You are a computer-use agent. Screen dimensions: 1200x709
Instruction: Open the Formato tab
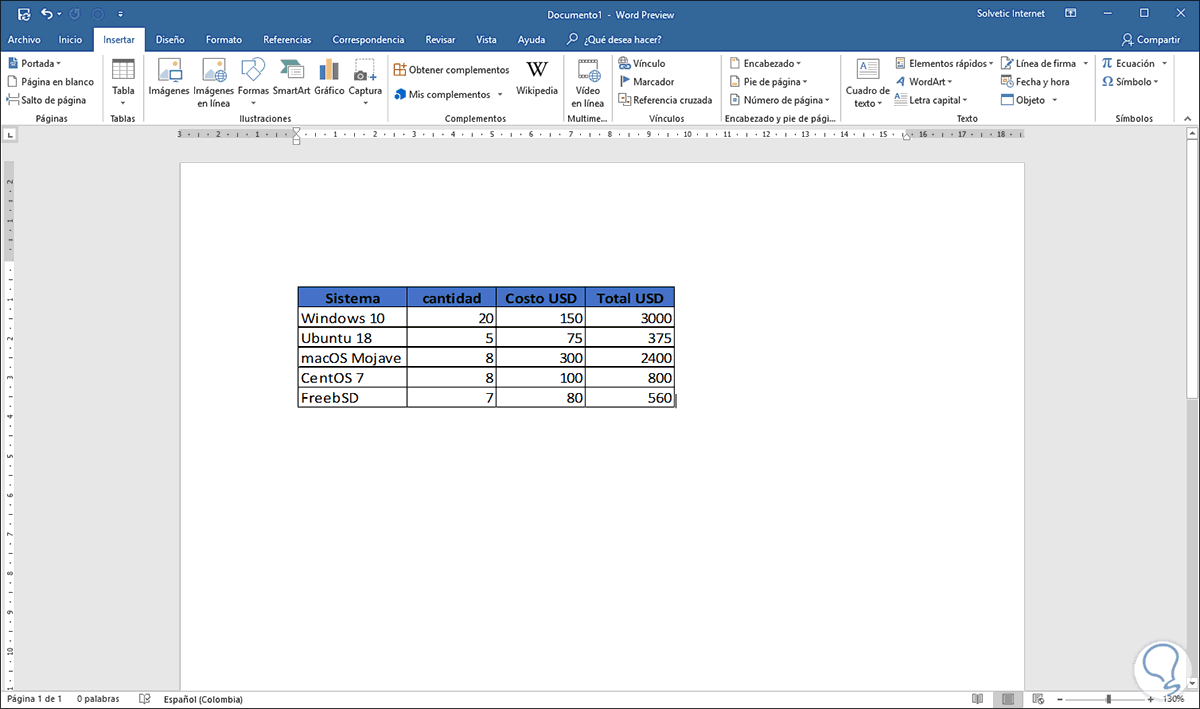pos(224,40)
